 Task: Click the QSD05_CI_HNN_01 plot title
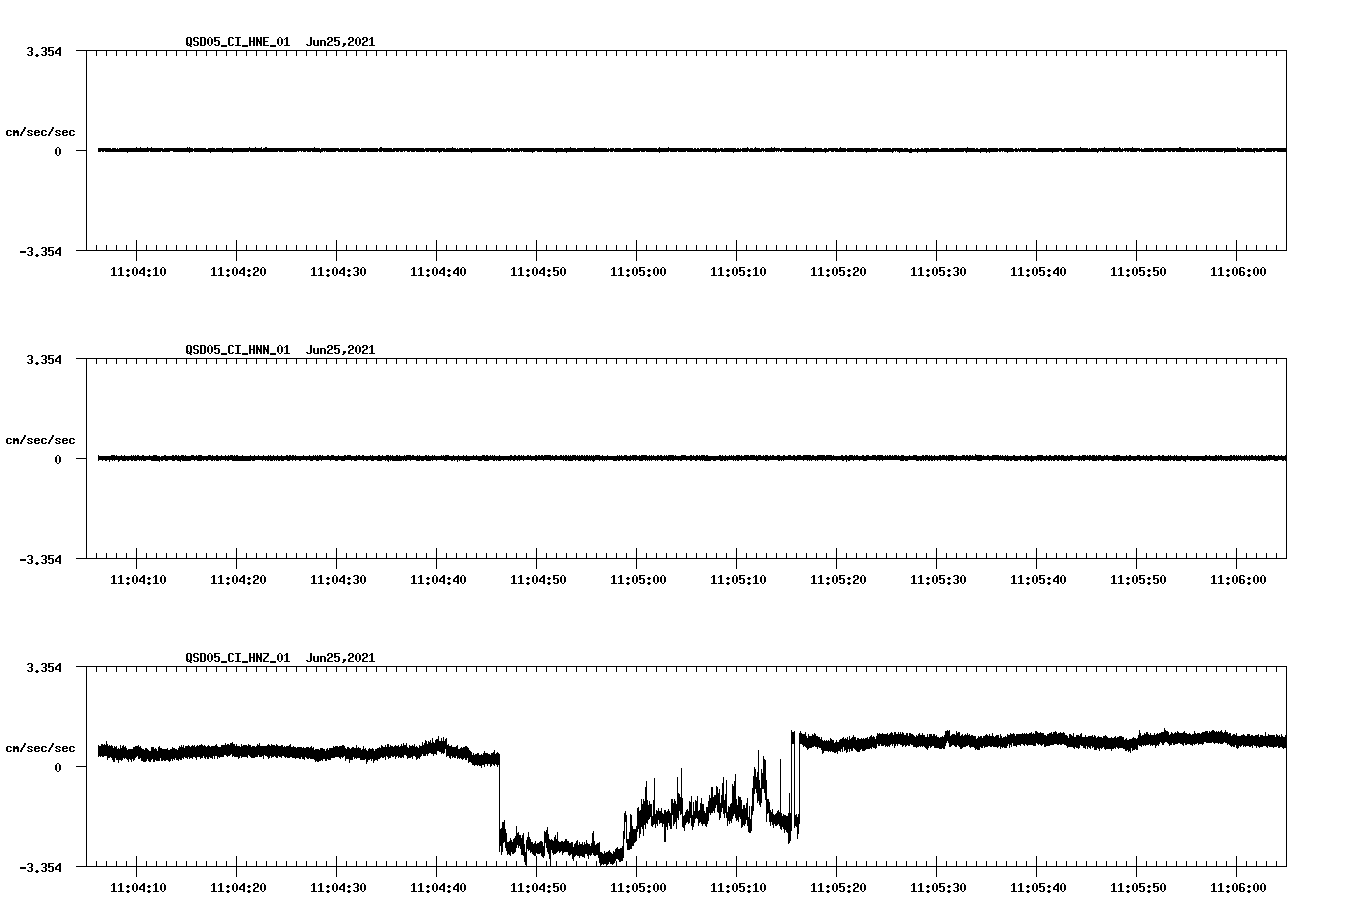point(238,350)
